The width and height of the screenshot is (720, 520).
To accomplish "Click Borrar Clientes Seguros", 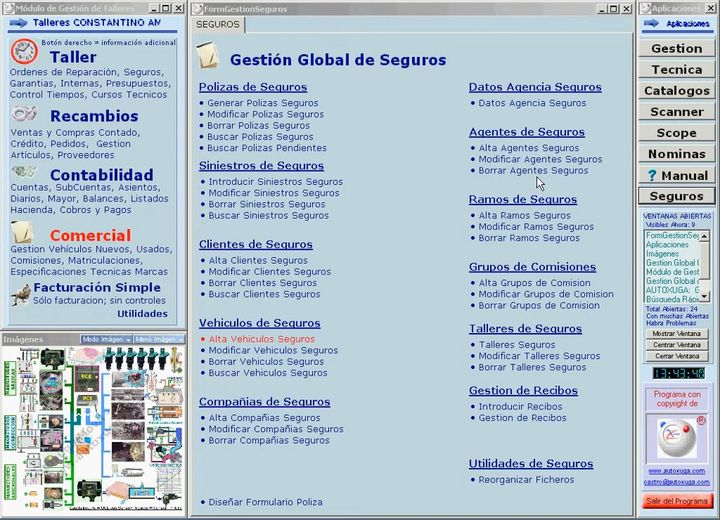I will (x=263, y=283).
